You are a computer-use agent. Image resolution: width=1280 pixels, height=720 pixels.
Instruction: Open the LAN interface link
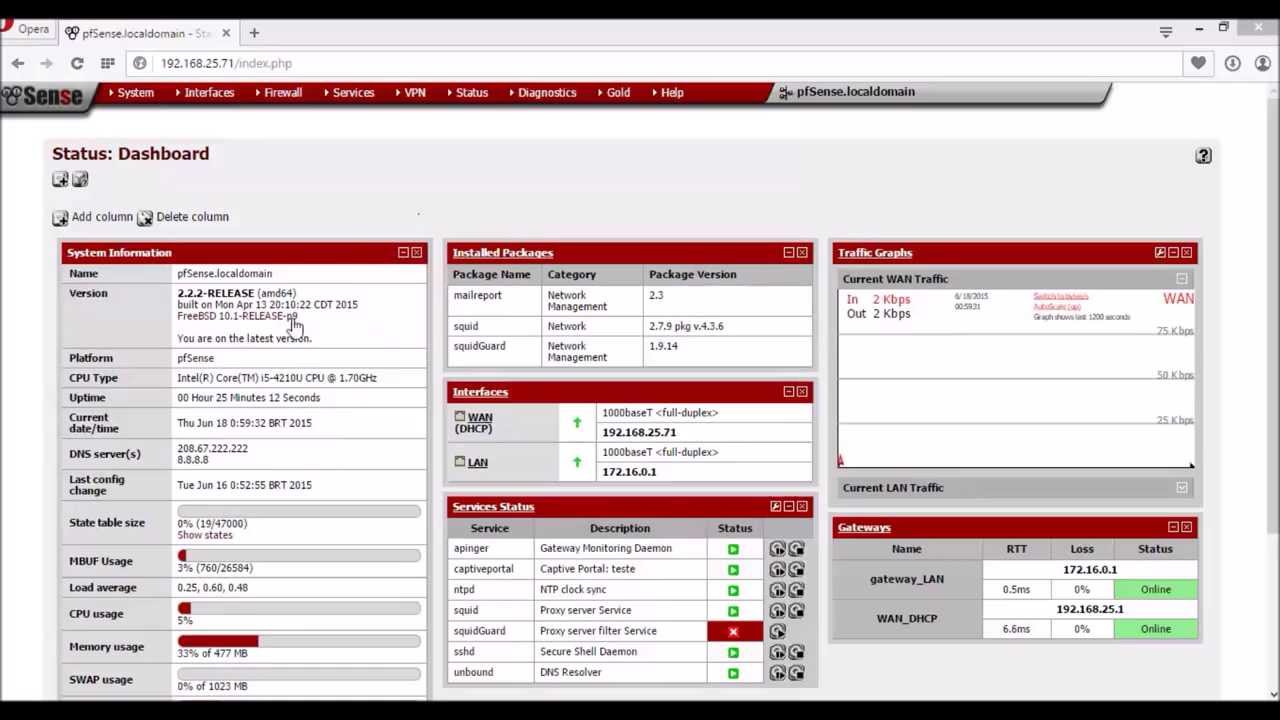478,463
